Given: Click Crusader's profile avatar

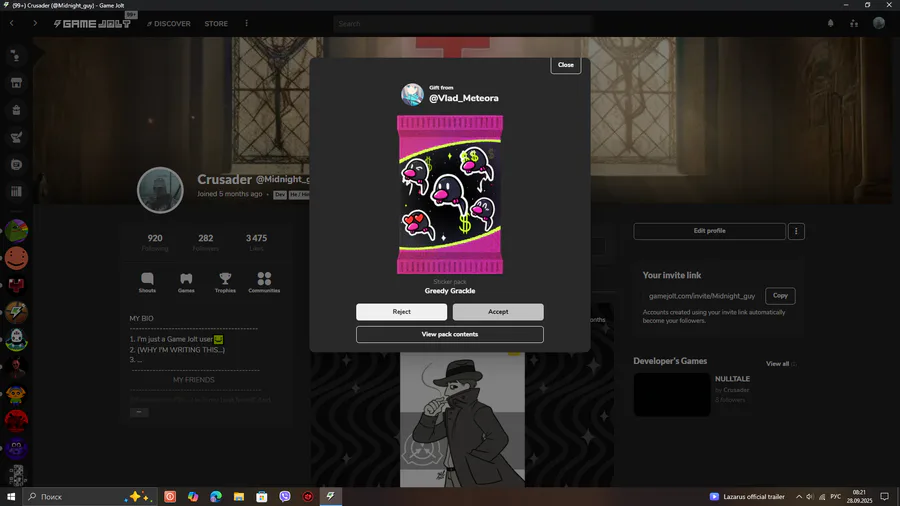Looking at the screenshot, I should 160,190.
